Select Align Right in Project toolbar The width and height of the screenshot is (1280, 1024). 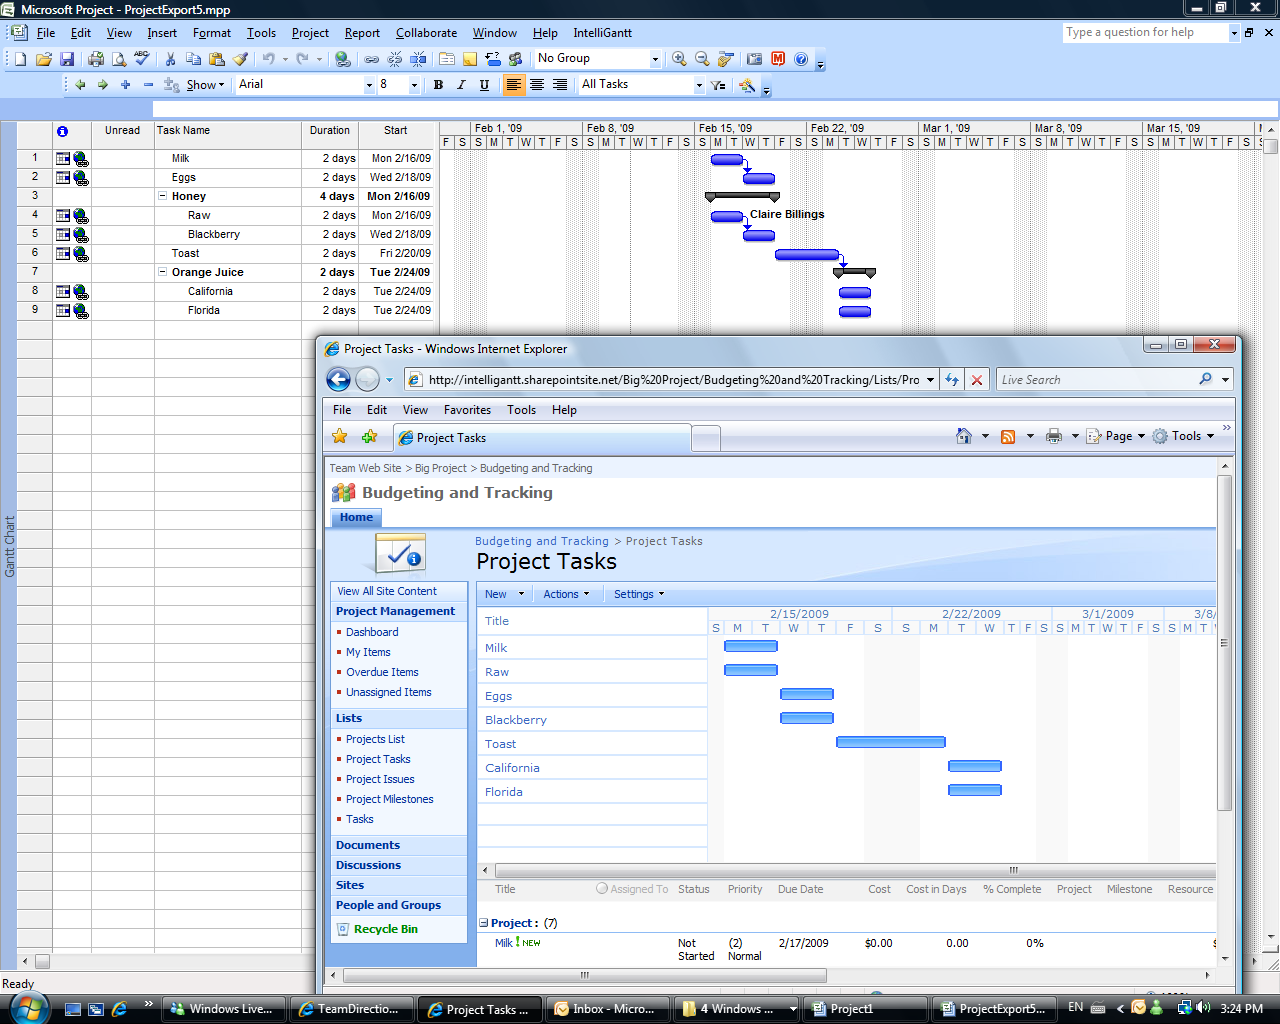click(560, 85)
